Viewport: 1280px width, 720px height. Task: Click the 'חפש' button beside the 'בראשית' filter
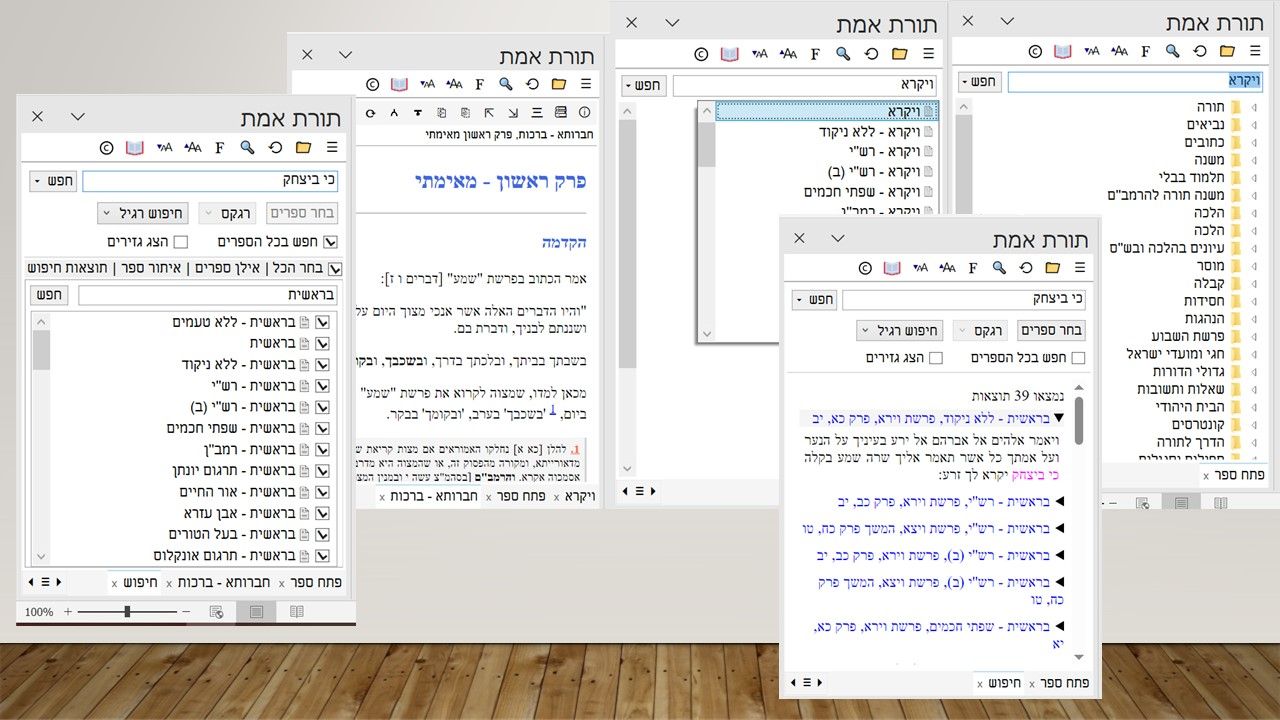[x=49, y=295]
